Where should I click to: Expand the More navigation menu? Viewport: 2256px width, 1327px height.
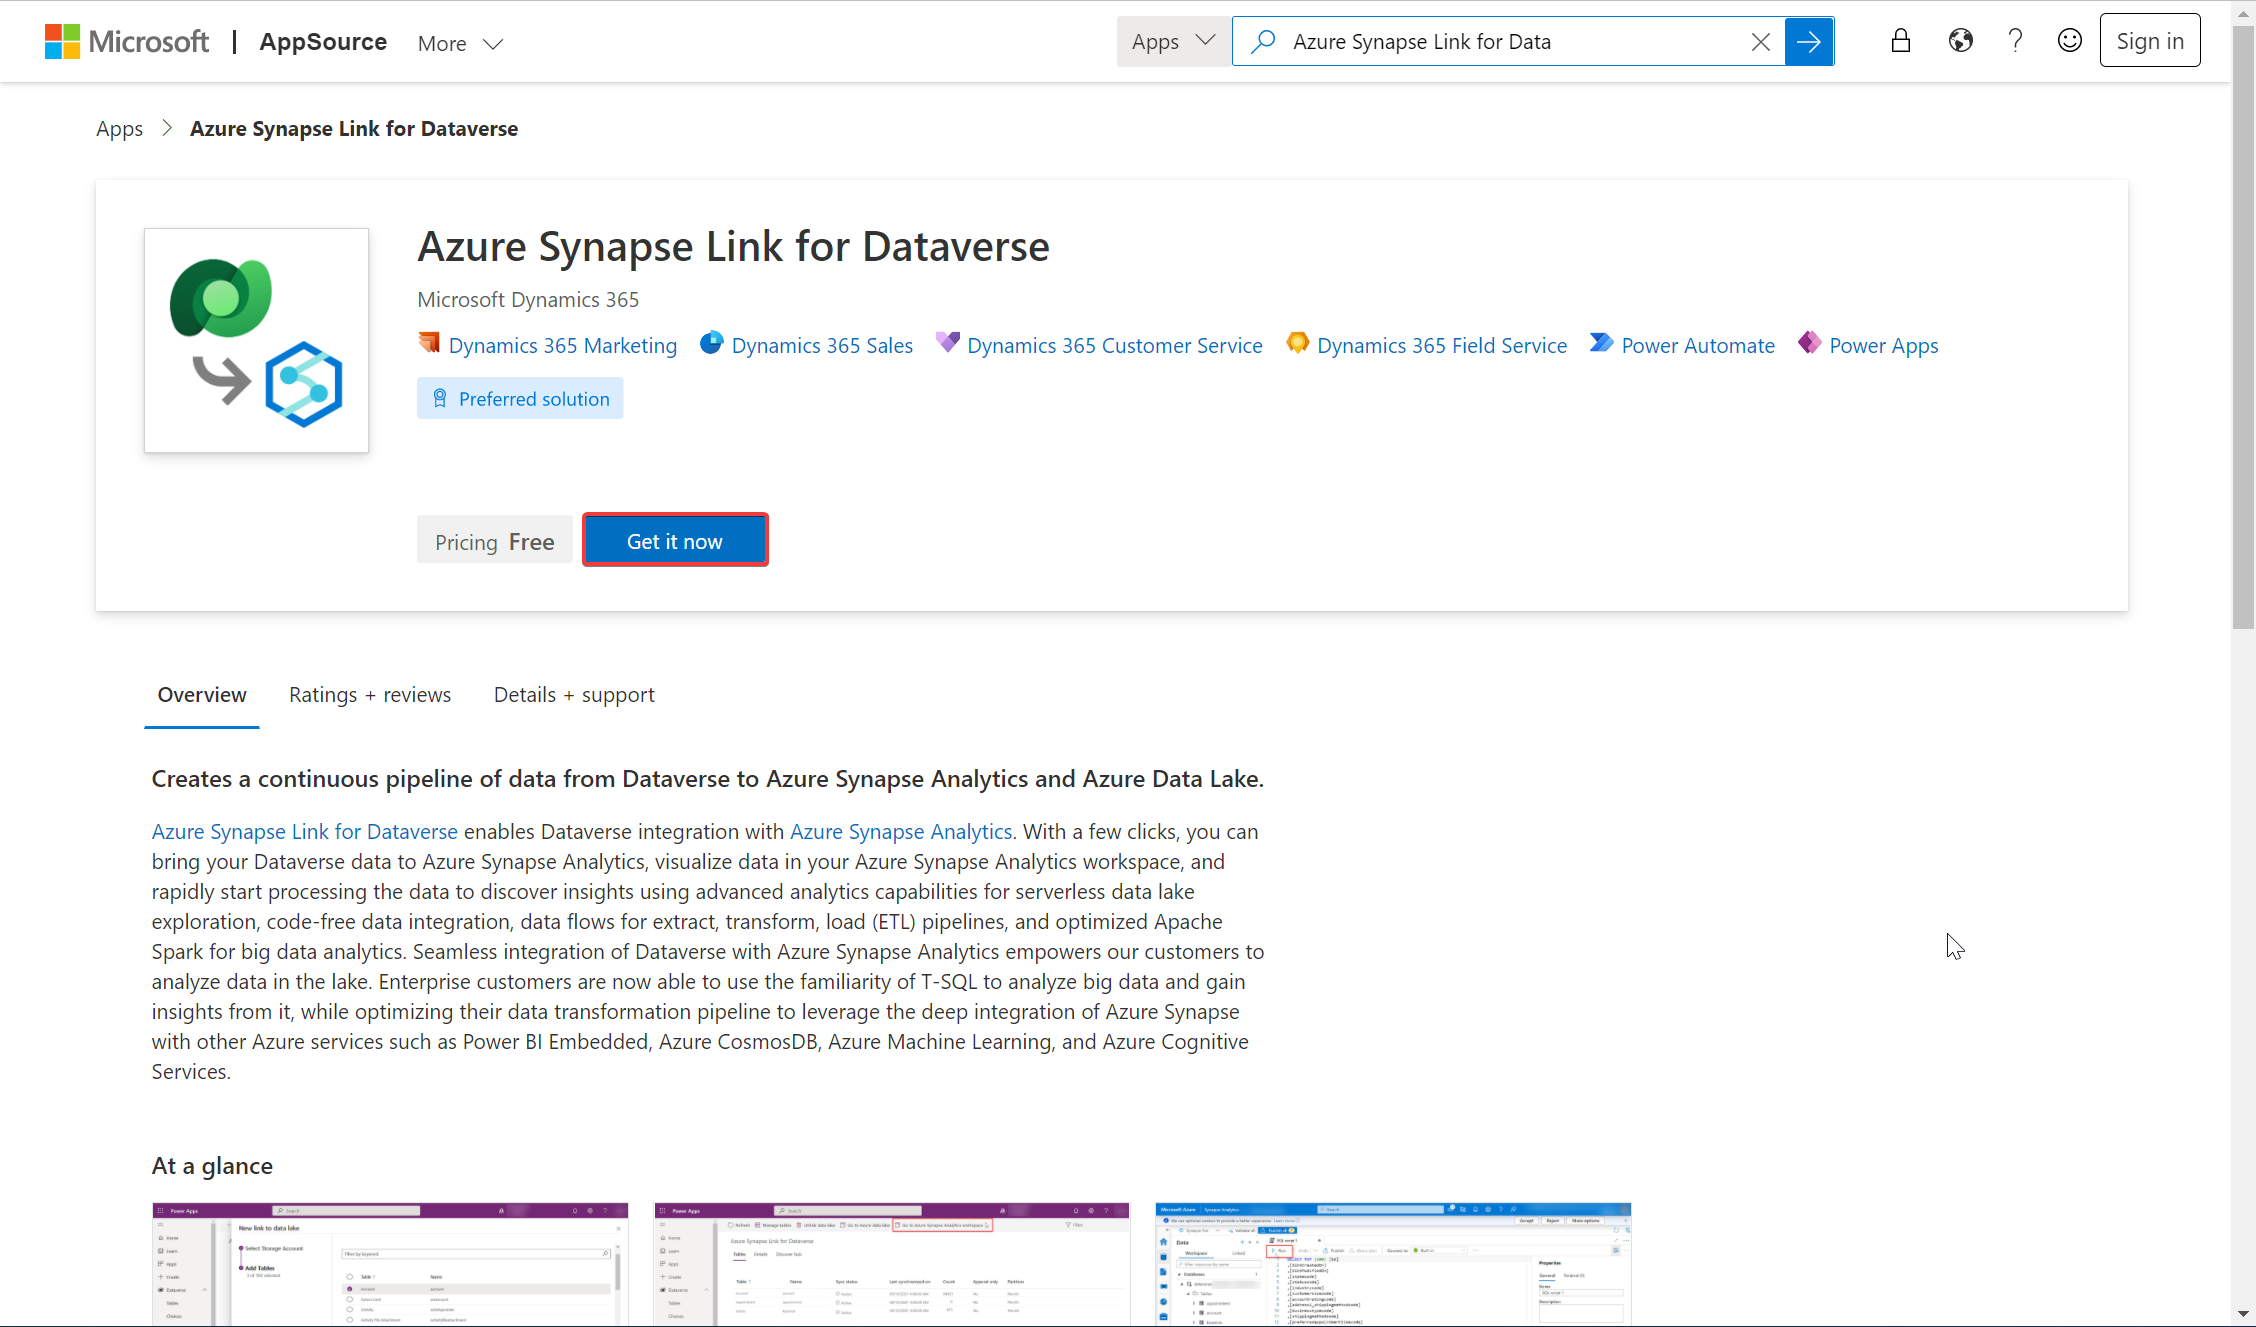[460, 43]
